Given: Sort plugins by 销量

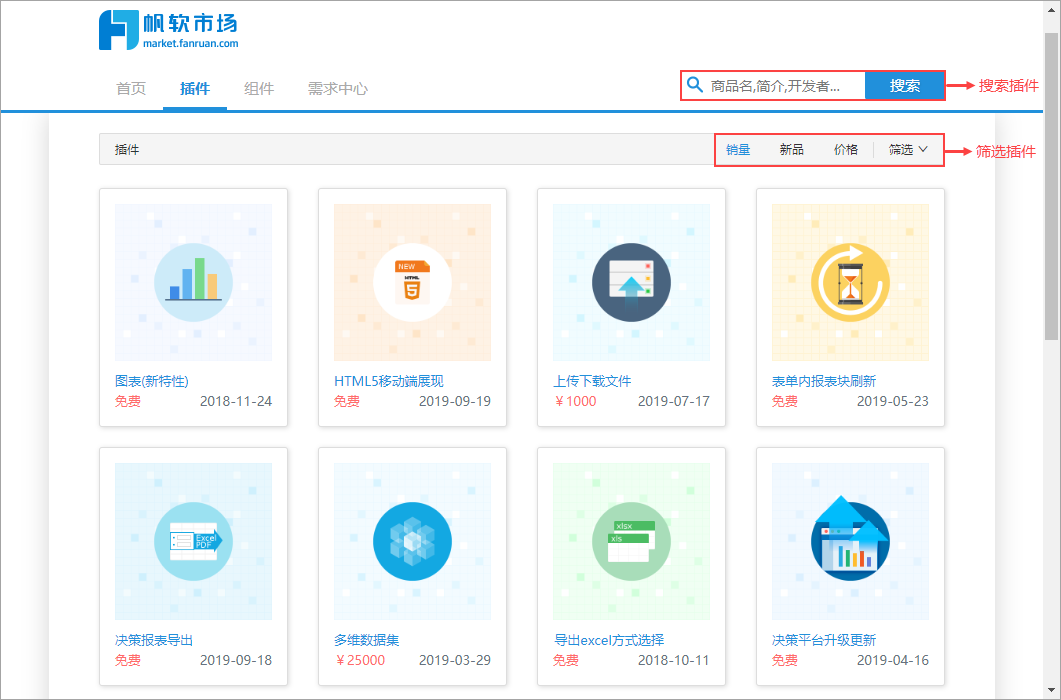Looking at the screenshot, I should pos(738,150).
